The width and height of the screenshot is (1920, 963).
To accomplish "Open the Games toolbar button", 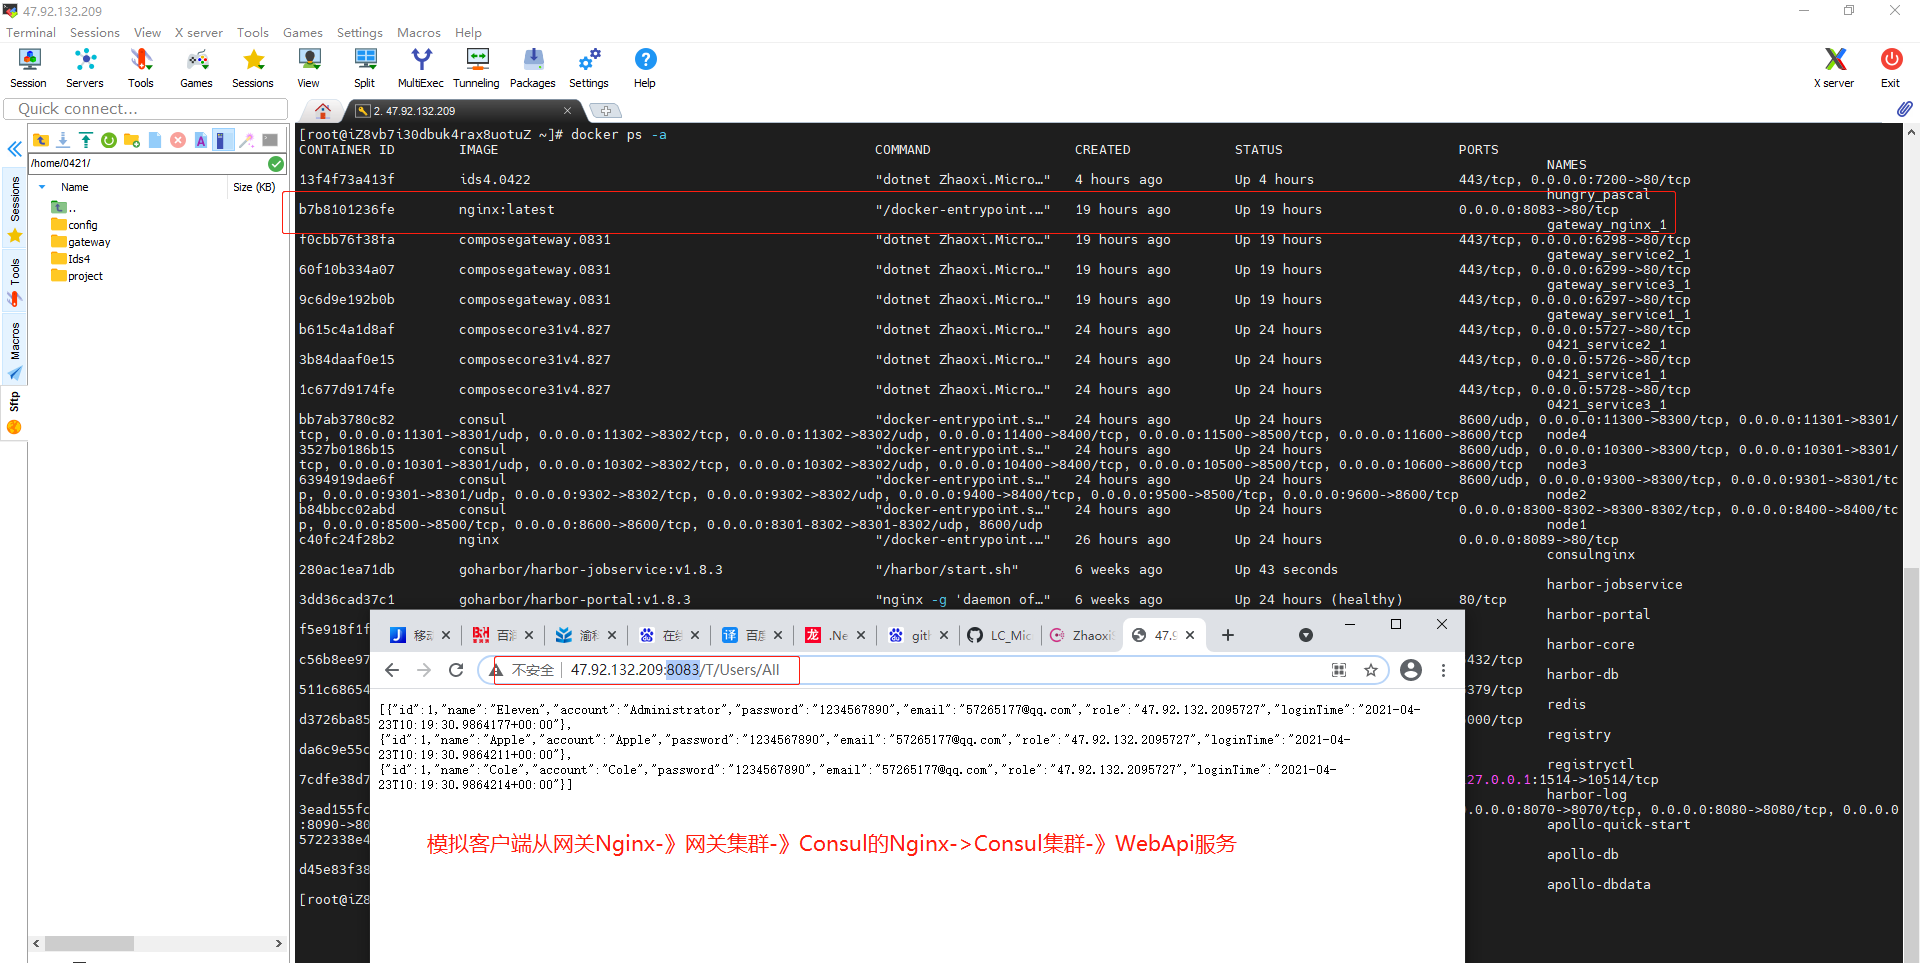I will (196, 68).
